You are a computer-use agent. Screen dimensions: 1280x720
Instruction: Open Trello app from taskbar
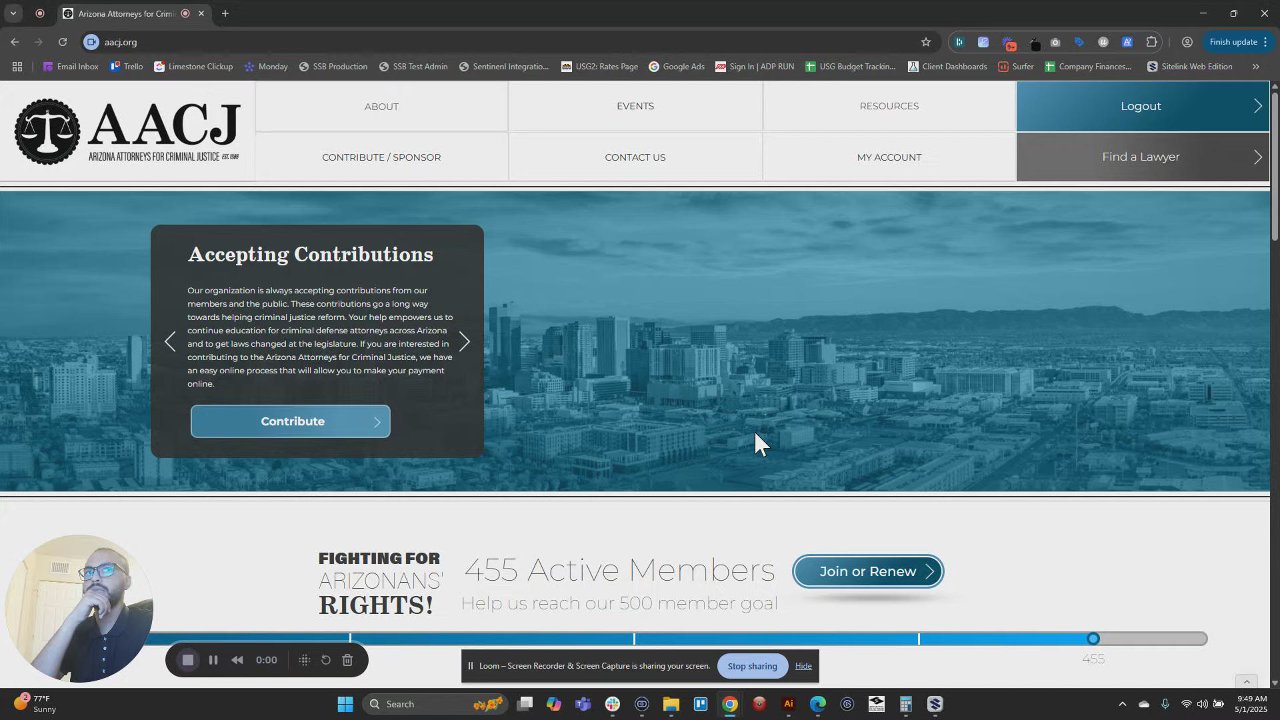tap(700, 704)
